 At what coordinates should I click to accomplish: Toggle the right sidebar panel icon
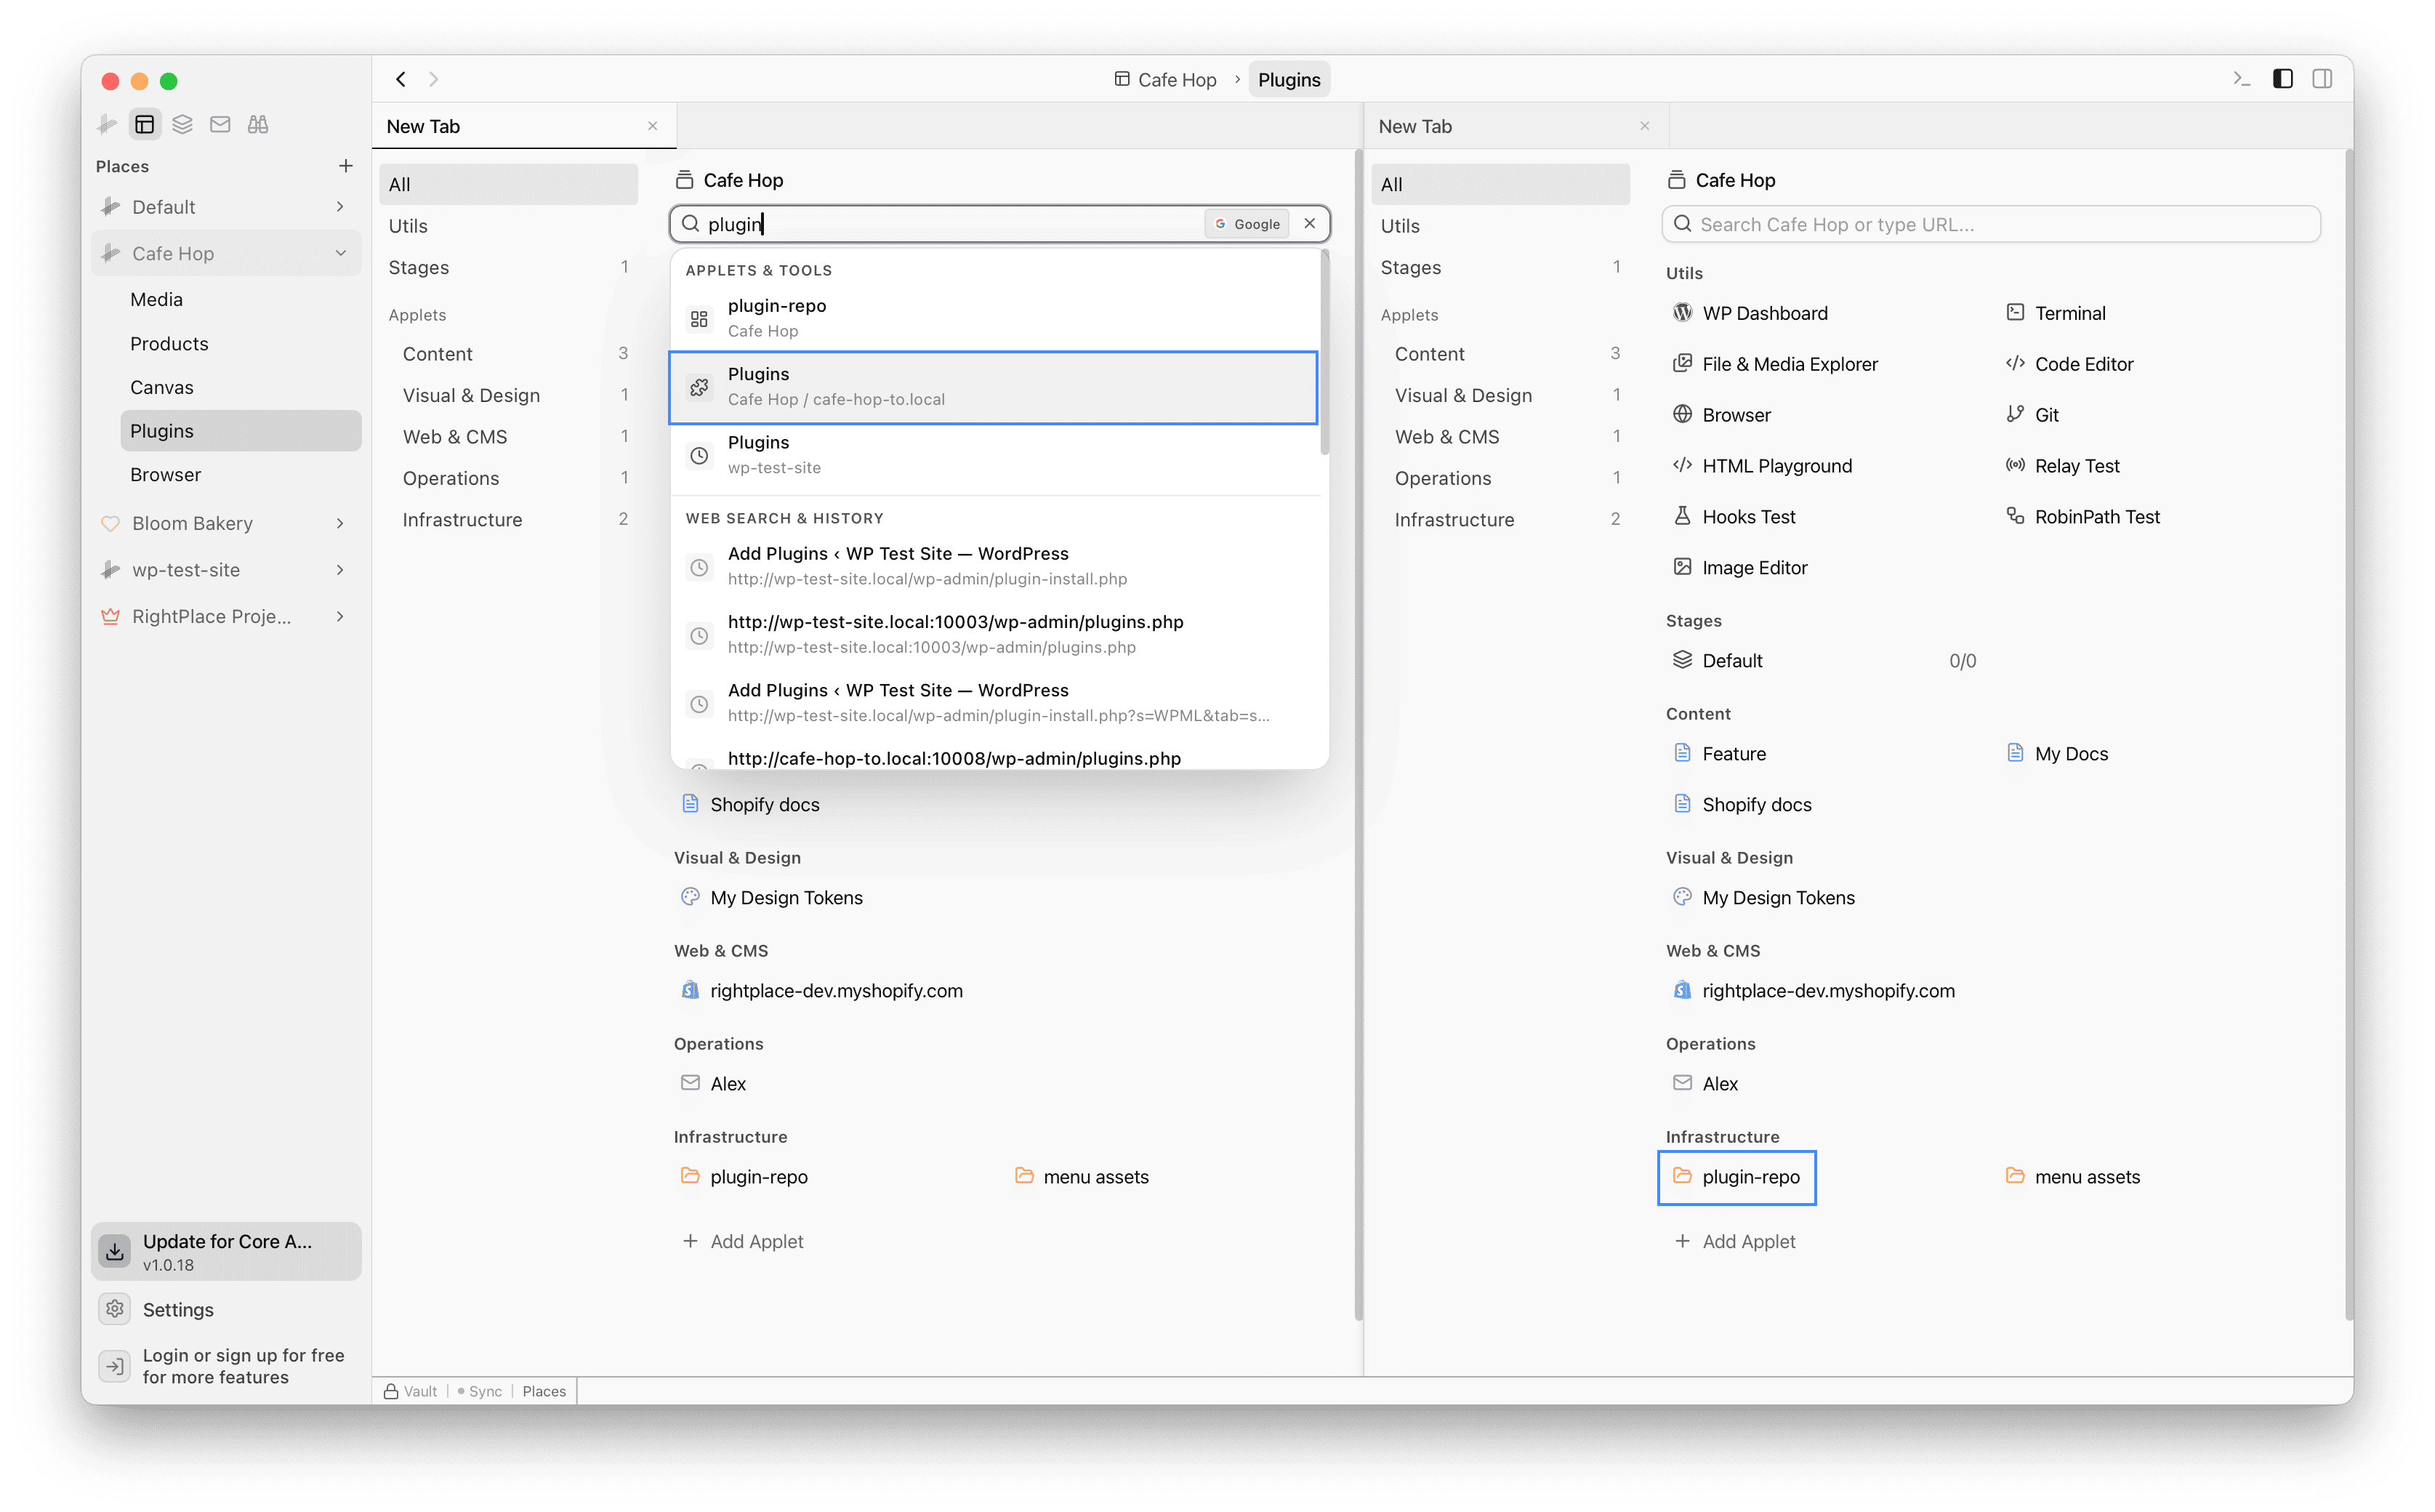[x=2322, y=79]
